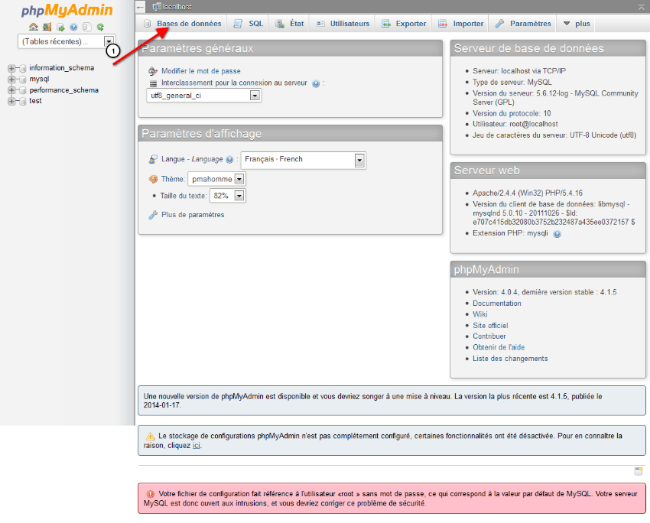The image size is (650, 523).
Task: Click the collapse icon at top right of header
Action: [641, 6]
